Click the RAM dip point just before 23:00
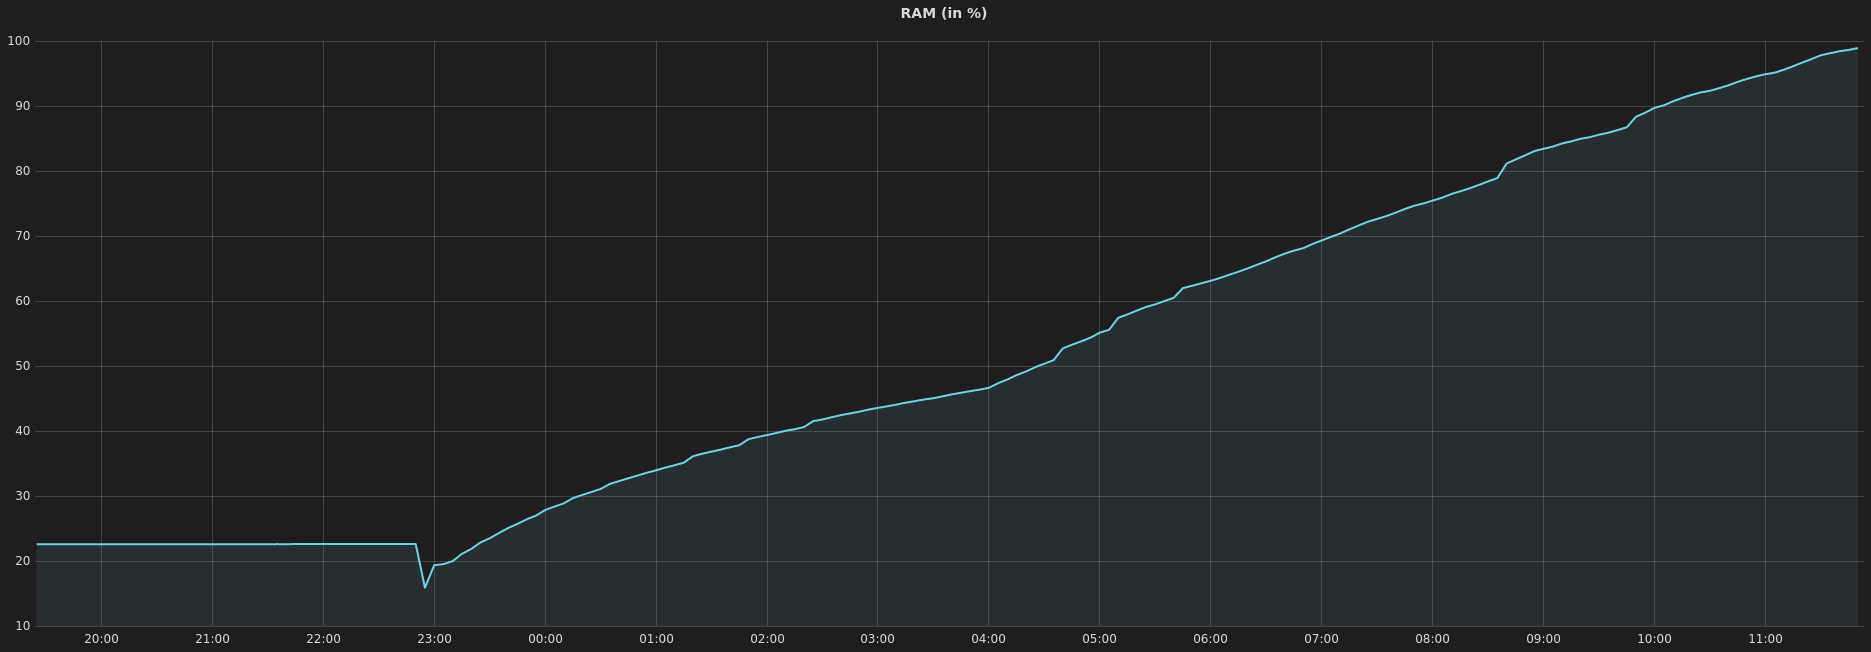The width and height of the screenshot is (1871, 652). coord(425,587)
